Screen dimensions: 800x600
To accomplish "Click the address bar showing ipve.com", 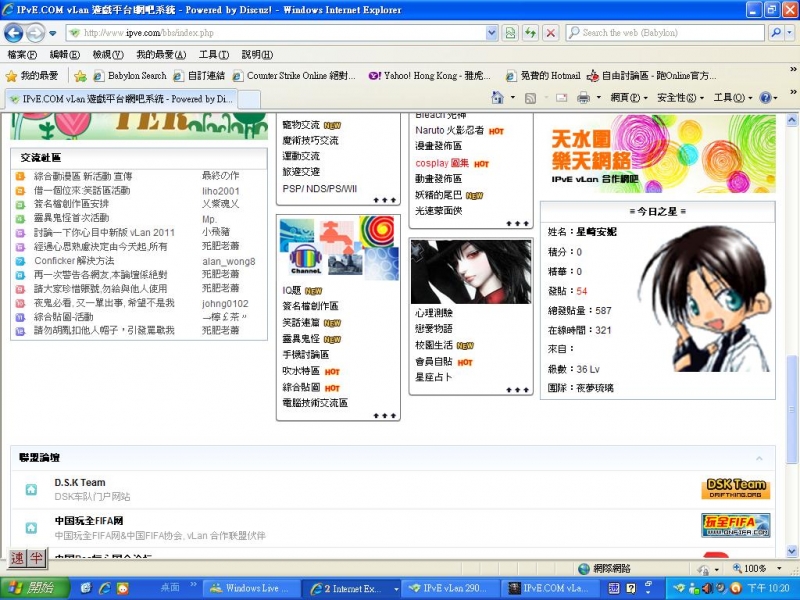I will (x=276, y=33).
